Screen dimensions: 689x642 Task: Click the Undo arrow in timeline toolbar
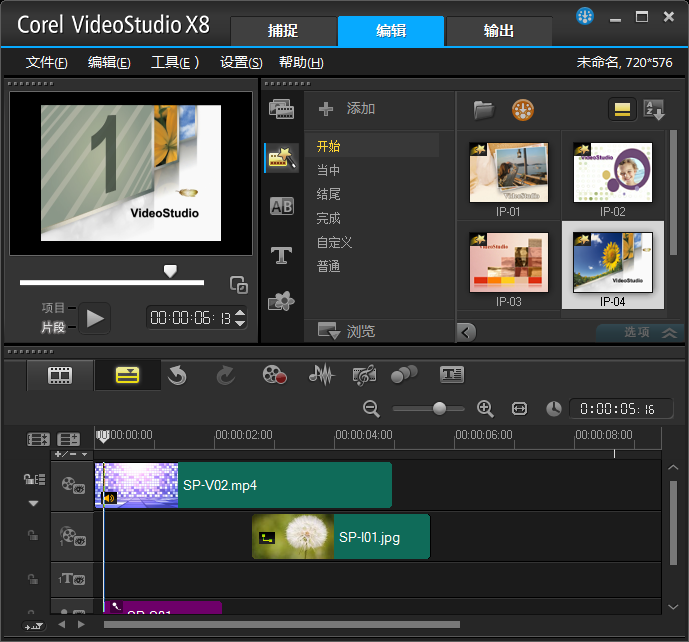pyautogui.click(x=177, y=376)
